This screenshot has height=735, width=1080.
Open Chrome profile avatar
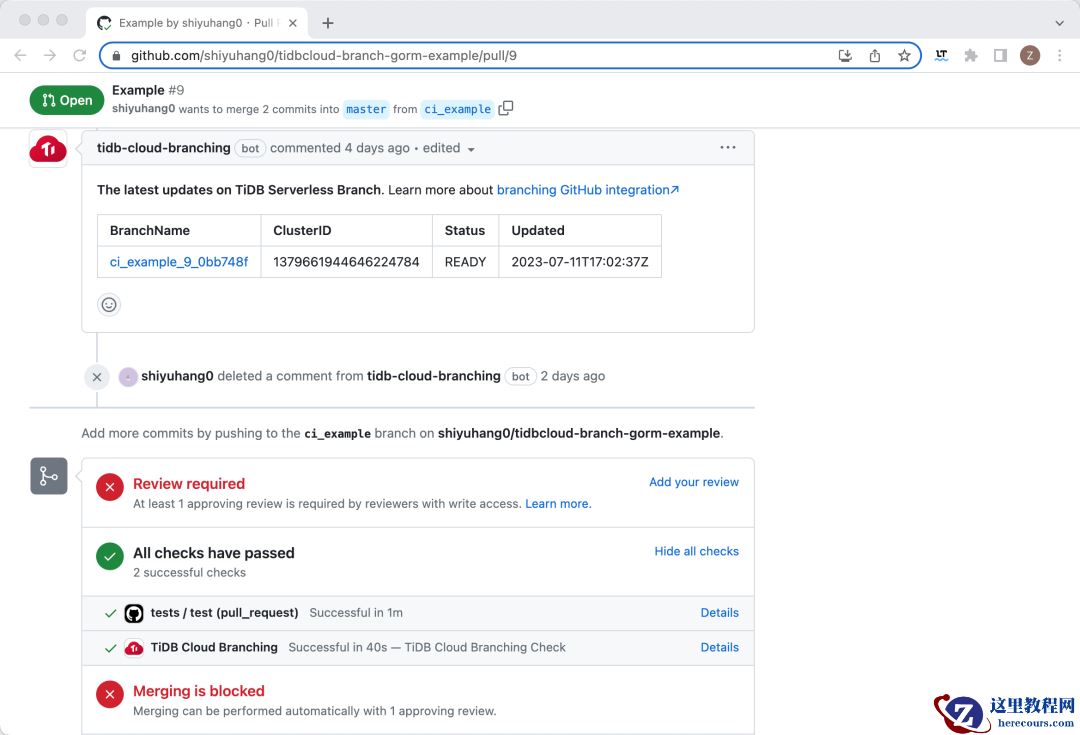1030,56
